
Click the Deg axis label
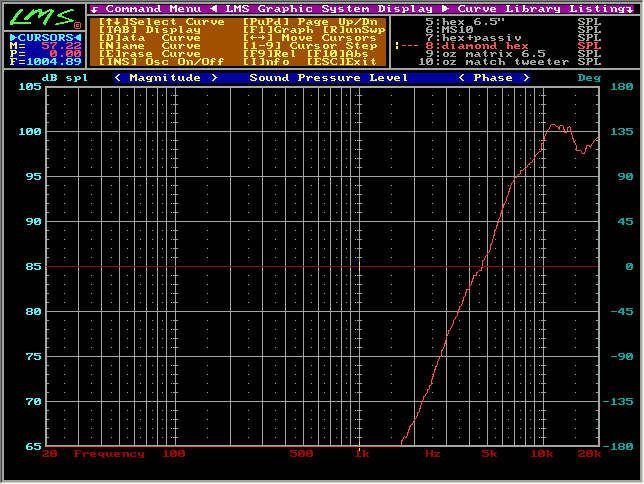coord(589,78)
